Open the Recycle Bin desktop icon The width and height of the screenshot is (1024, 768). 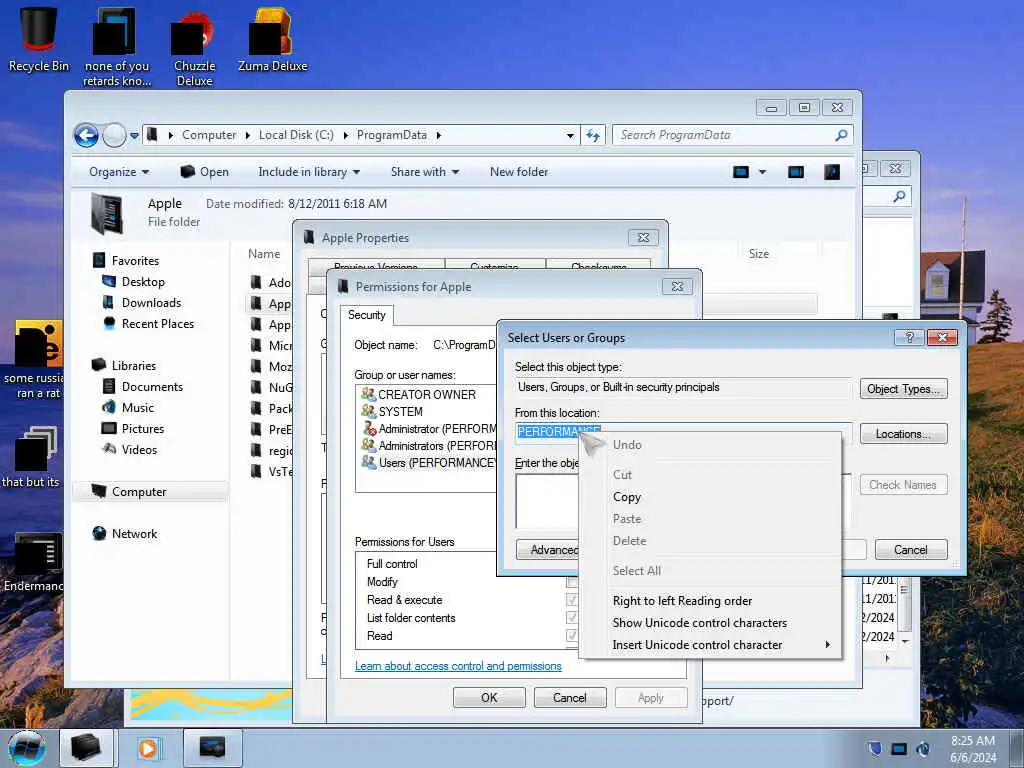pyautogui.click(x=39, y=39)
